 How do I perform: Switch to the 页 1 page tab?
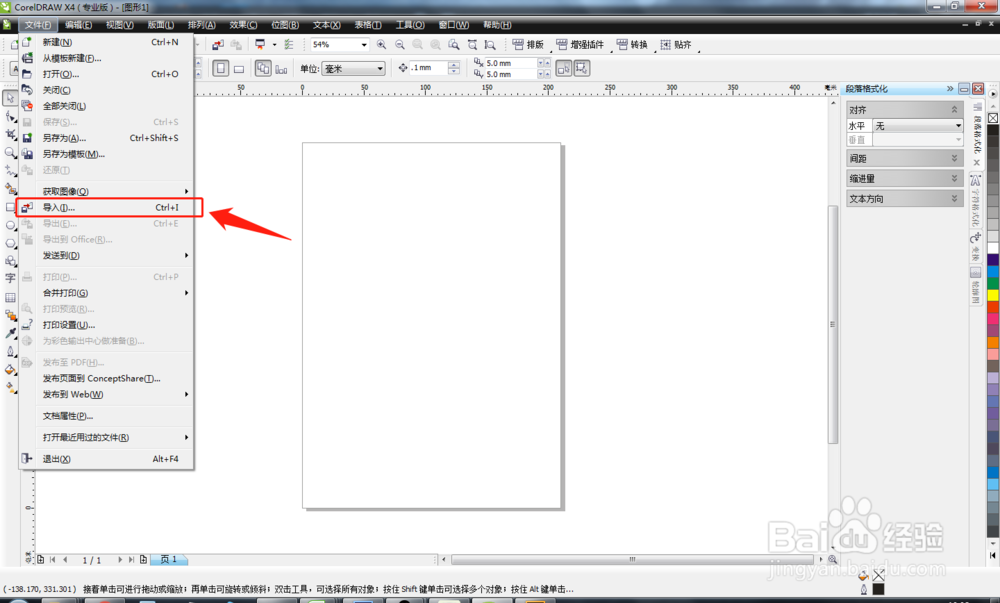pyautogui.click(x=169, y=559)
